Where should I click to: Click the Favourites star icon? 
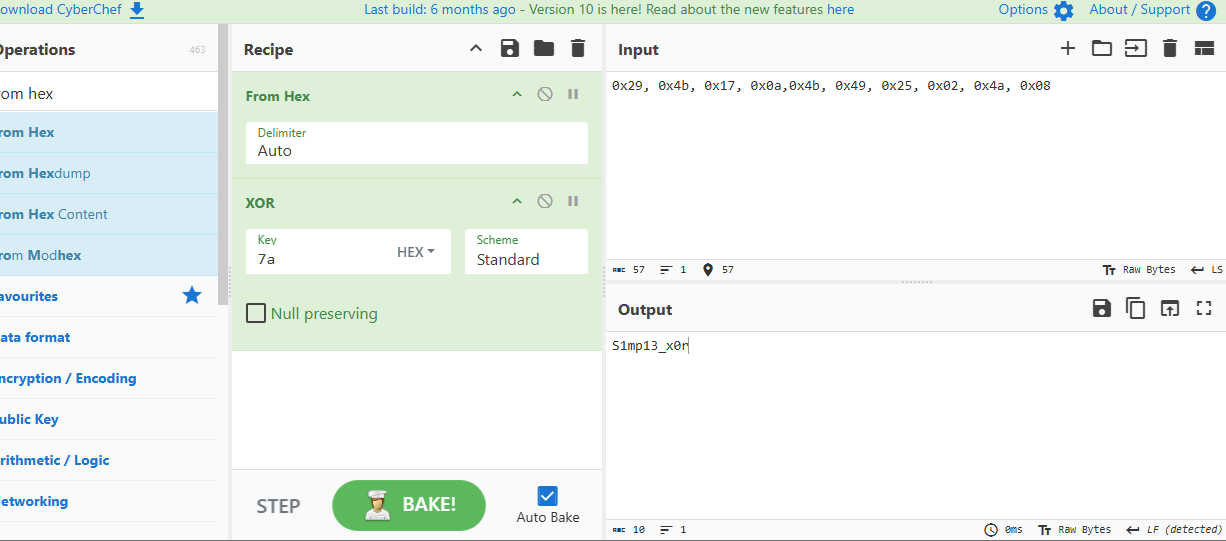(x=192, y=295)
